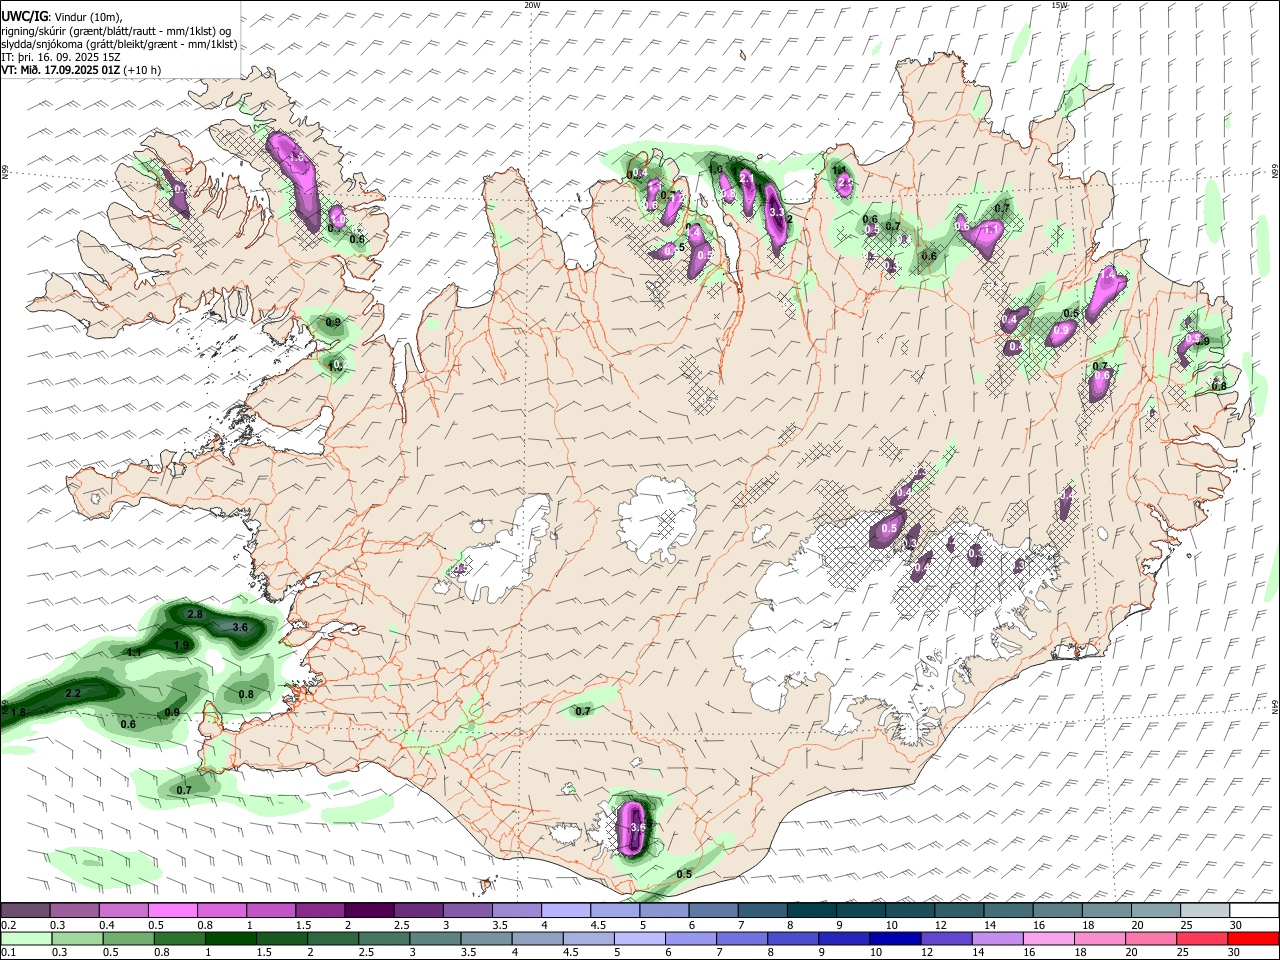The image size is (1280, 960).
Task: Pick the lower-row green swatch between 0.5 and 0.8
Action: pos(128,938)
